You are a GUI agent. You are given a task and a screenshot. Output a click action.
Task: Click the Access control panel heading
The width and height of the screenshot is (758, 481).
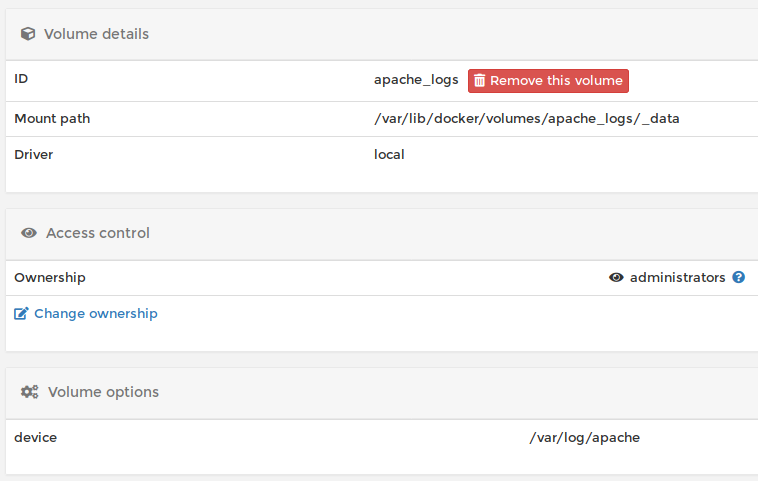(98, 233)
